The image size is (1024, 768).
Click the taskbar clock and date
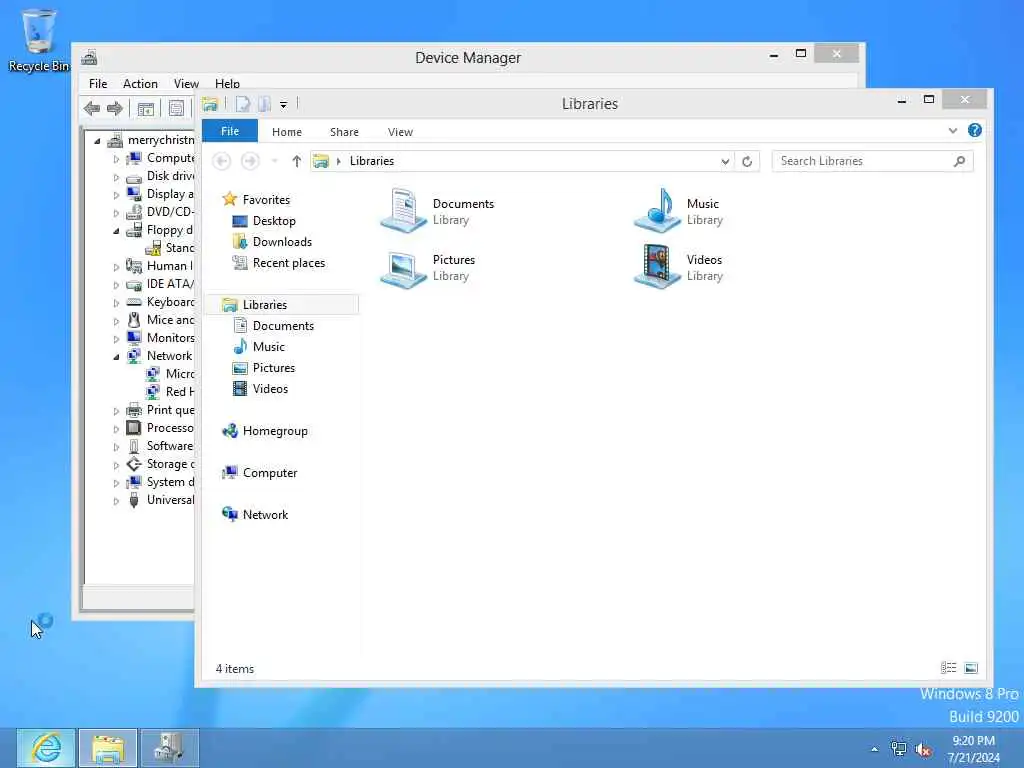click(974, 749)
